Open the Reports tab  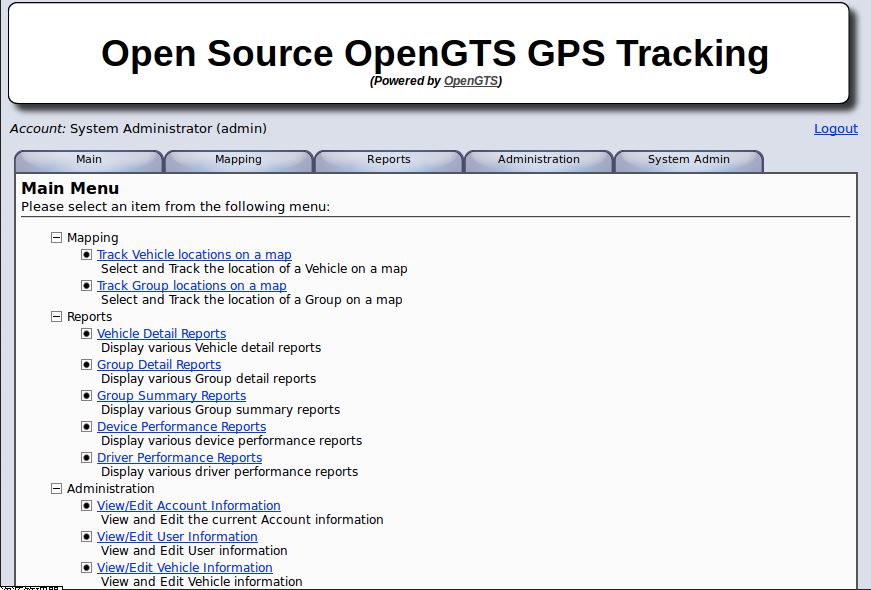click(x=389, y=160)
